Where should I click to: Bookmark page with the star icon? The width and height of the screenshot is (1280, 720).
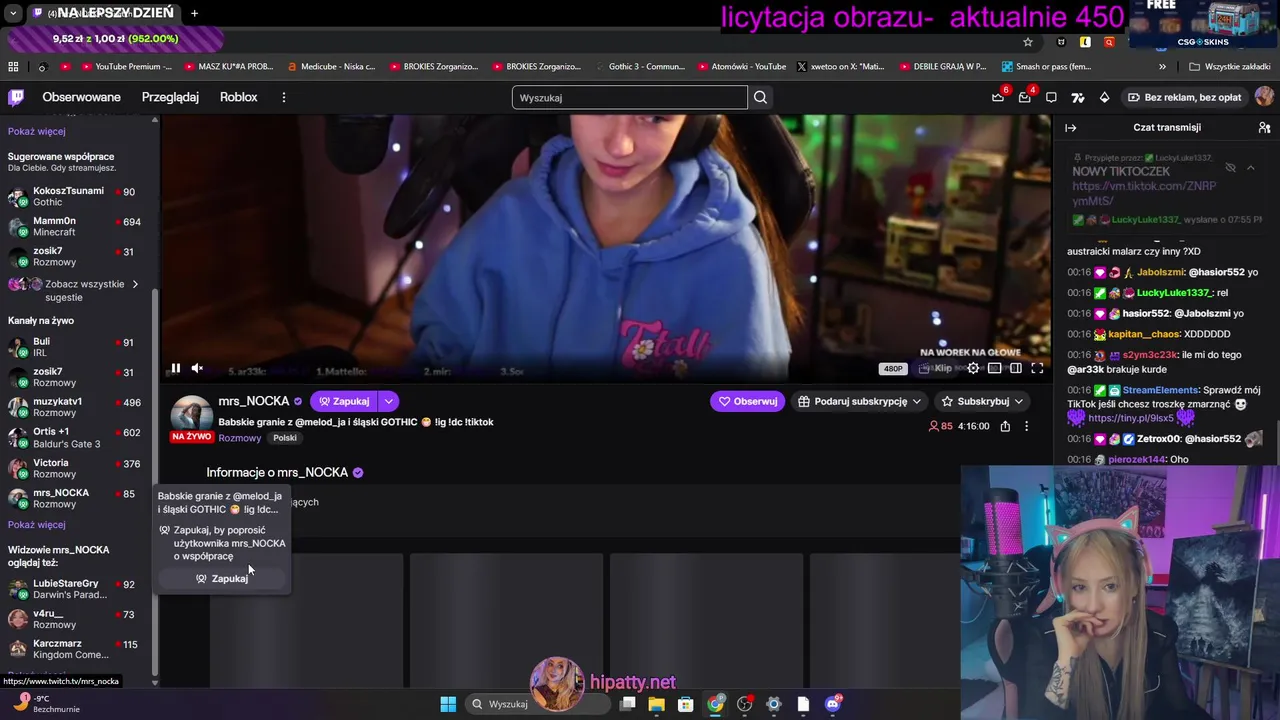click(x=1027, y=42)
